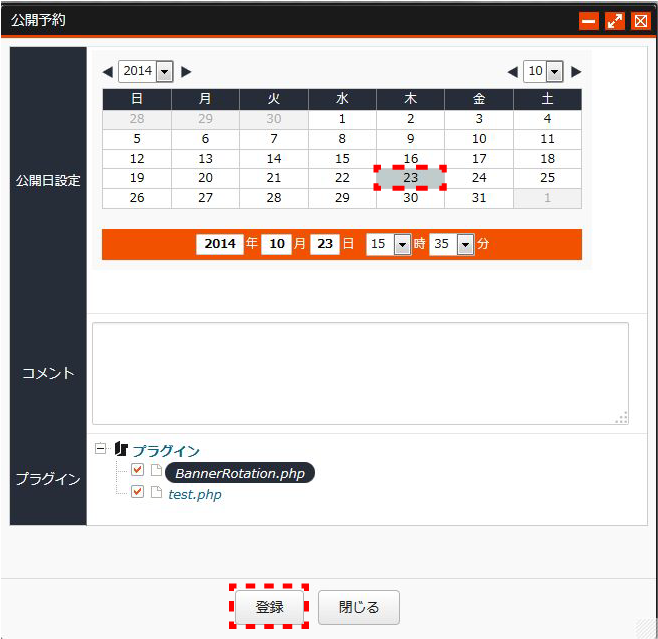
Task: Select greyed November 1 cell
Action: click(x=547, y=198)
